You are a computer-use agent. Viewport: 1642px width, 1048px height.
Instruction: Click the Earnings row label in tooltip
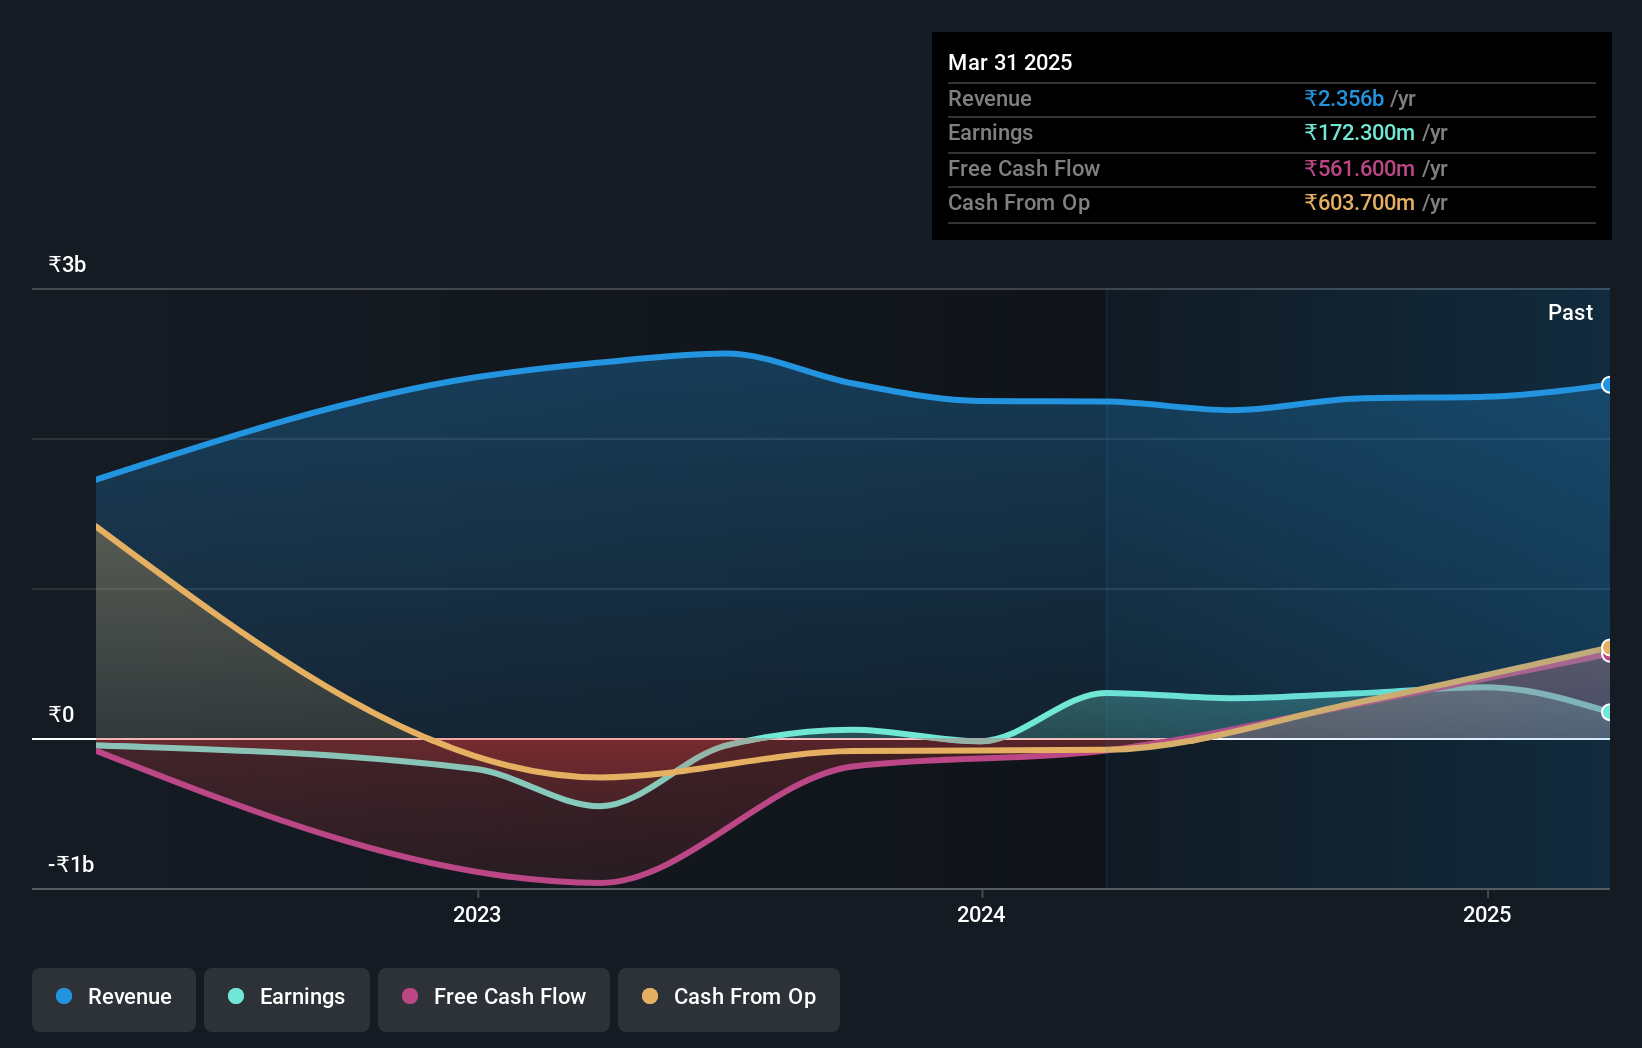click(990, 133)
